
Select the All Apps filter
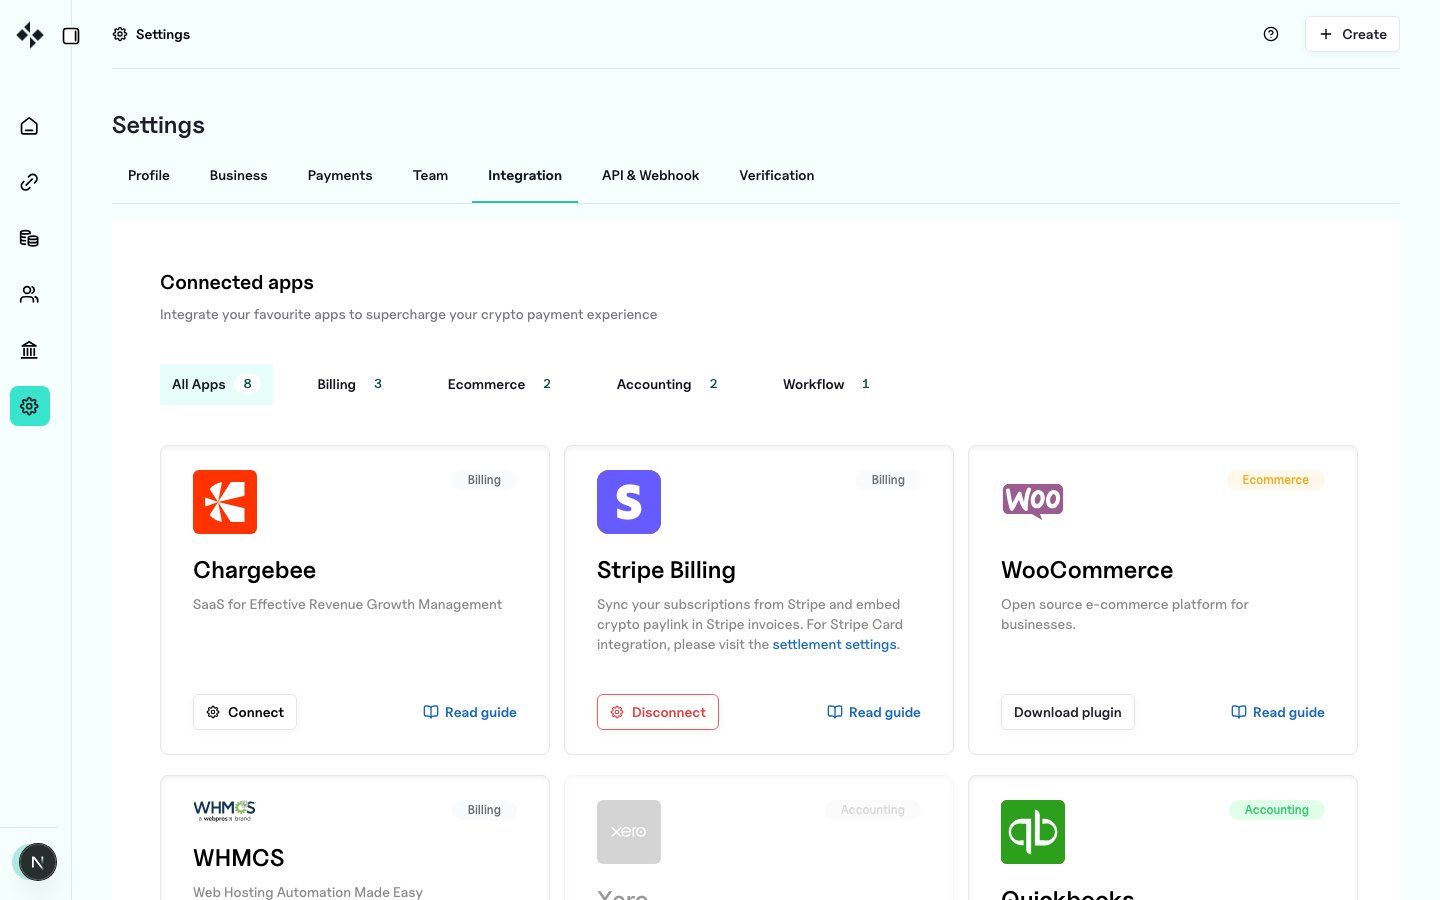(216, 384)
